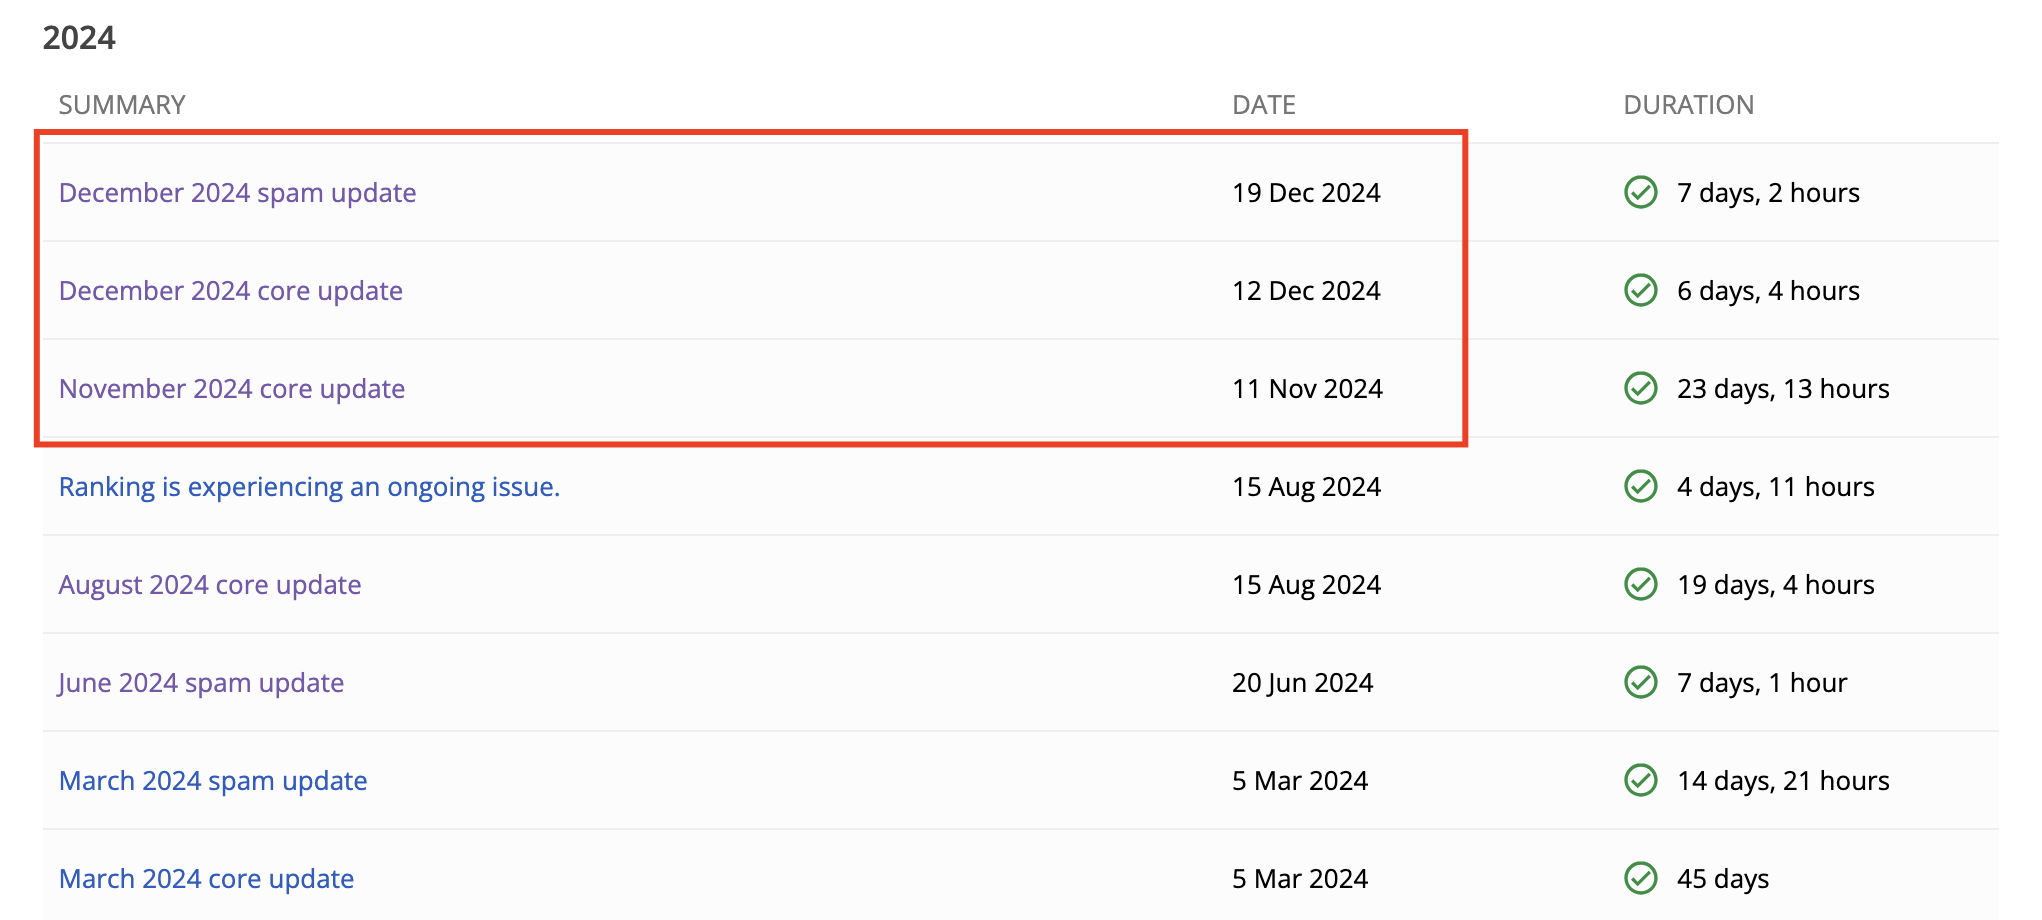Click the green checkmark beside 14 days, 21 hours
This screenshot has width=2042, height=920.
click(x=1640, y=780)
